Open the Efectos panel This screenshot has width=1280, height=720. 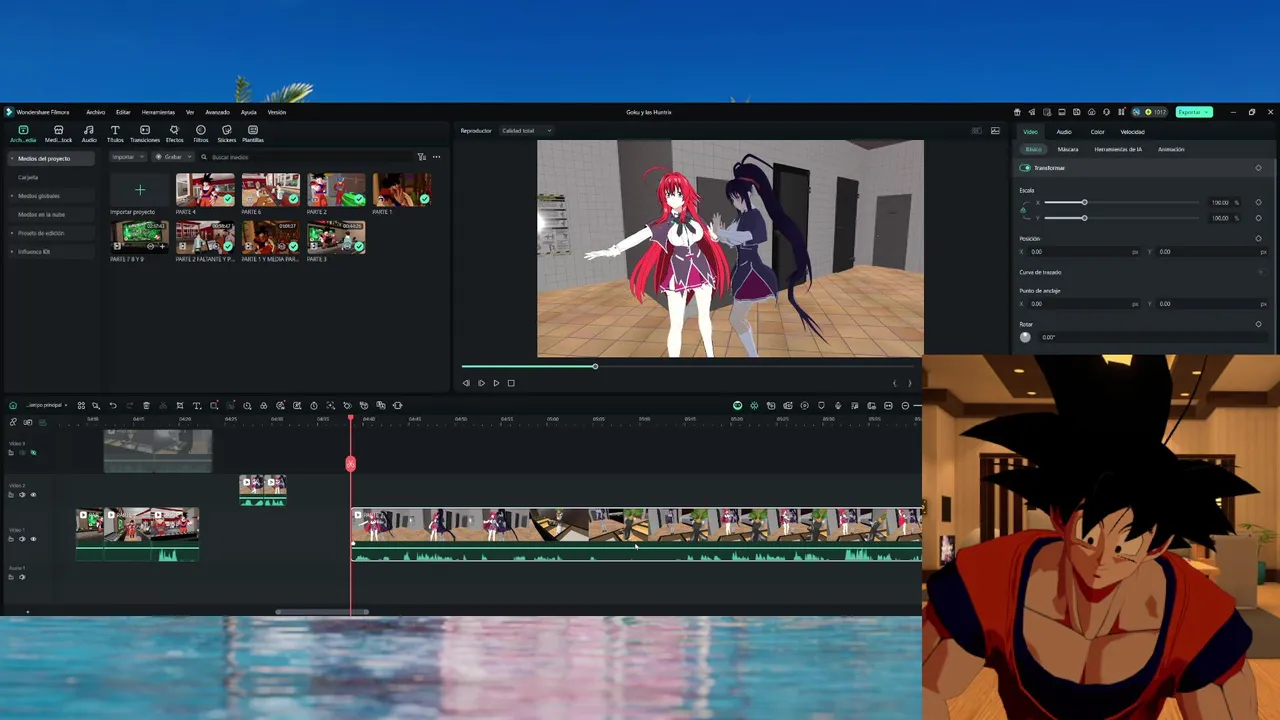pyautogui.click(x=174, y=133)
